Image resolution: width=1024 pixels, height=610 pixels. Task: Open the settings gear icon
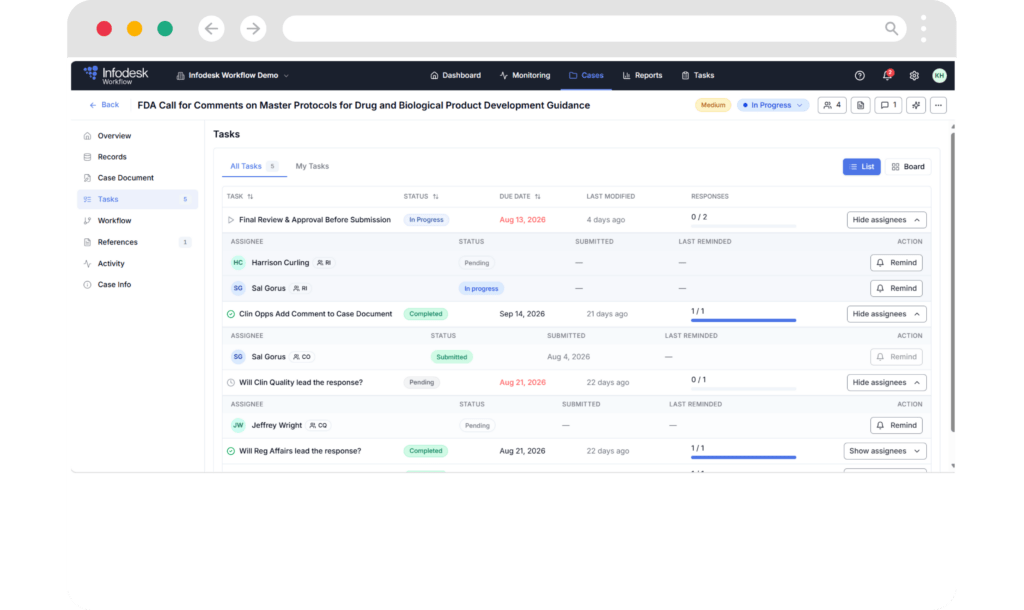(914, 76)
